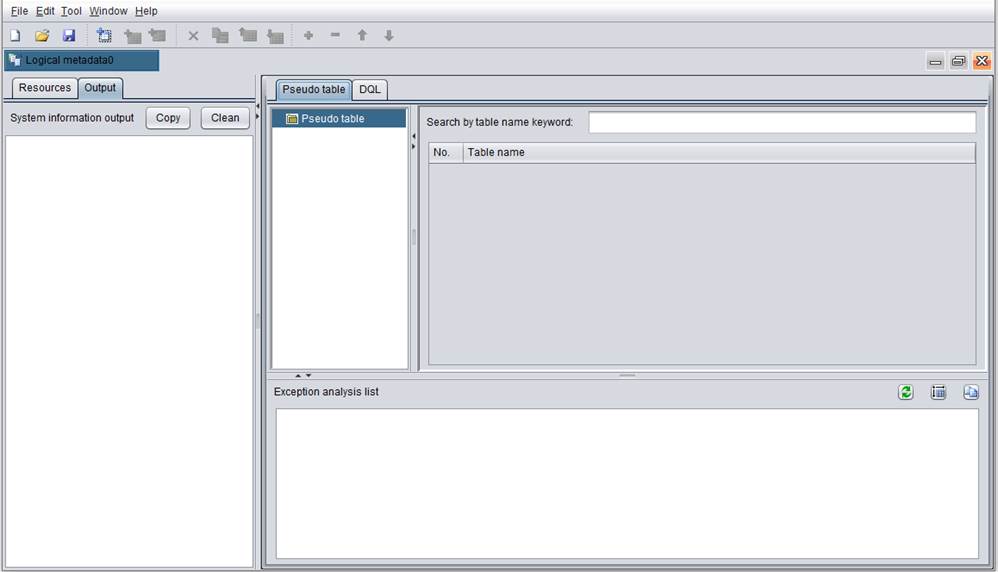Open the File menu
Viewport: 998px width, 572px height.
19,11
